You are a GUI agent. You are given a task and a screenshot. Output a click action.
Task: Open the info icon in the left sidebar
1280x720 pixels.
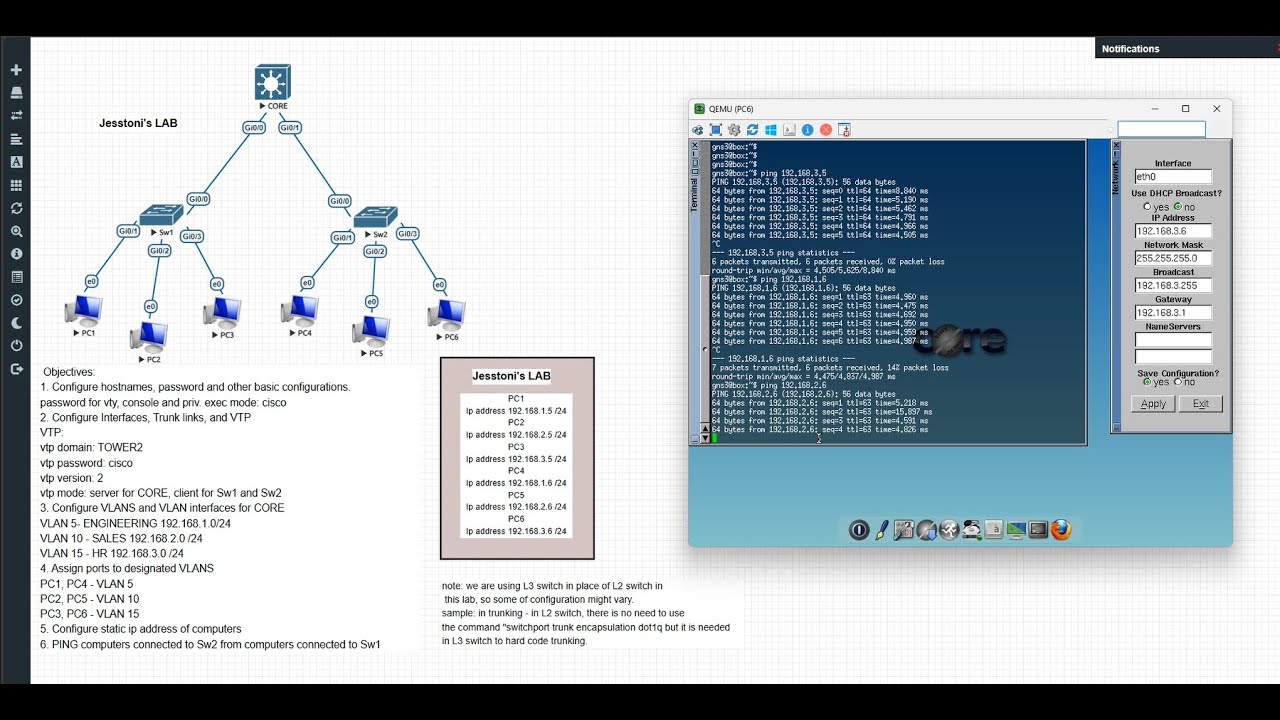[x=16, y=254]
